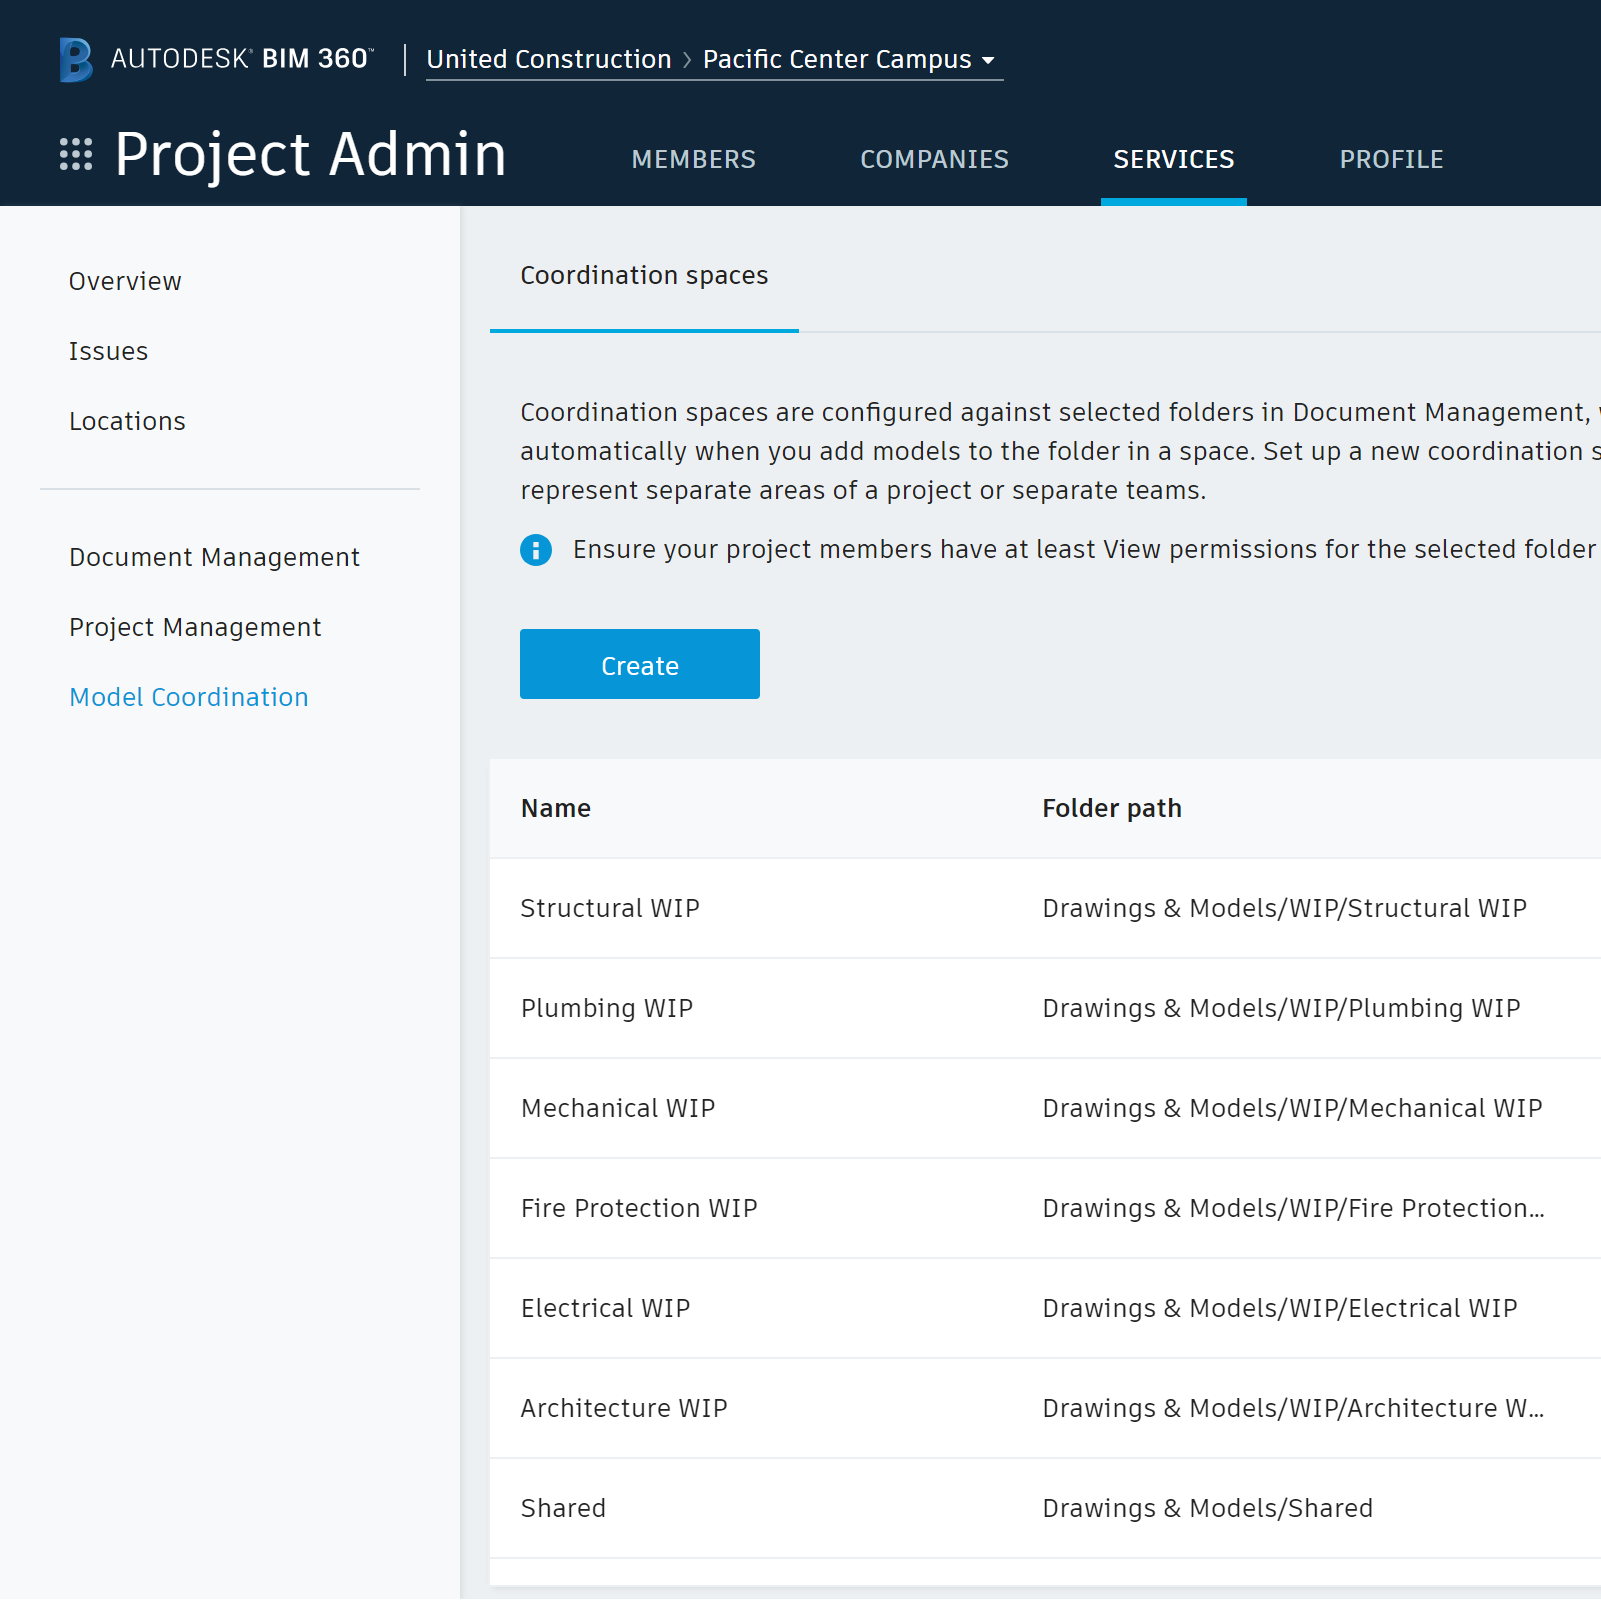The height and width of the screenshot is (1600, 1601).
Task: Sort the table by the Name column
Action: click(x=555, y=808)
